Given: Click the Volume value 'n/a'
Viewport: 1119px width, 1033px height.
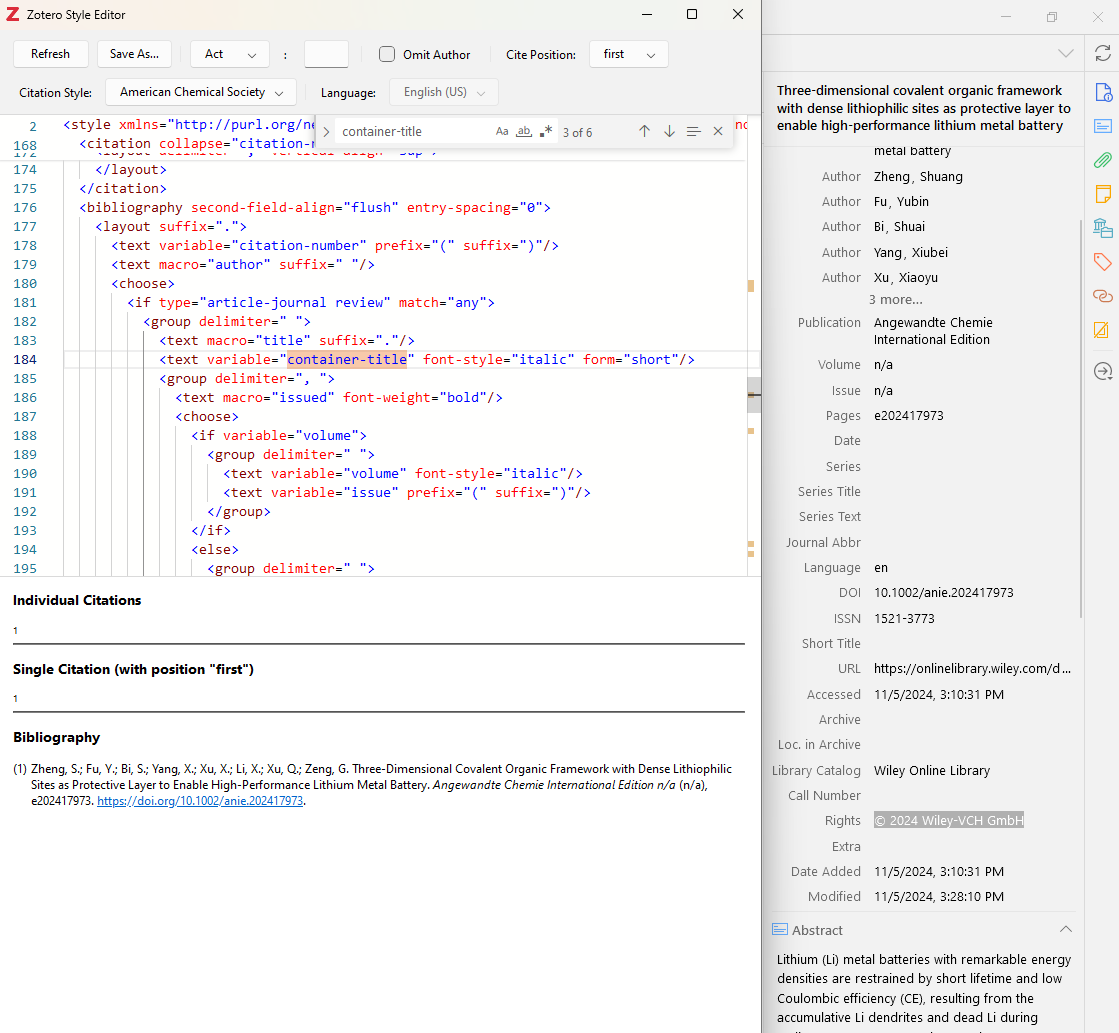Looking at the screenshot, I should [x=883, y=365].
